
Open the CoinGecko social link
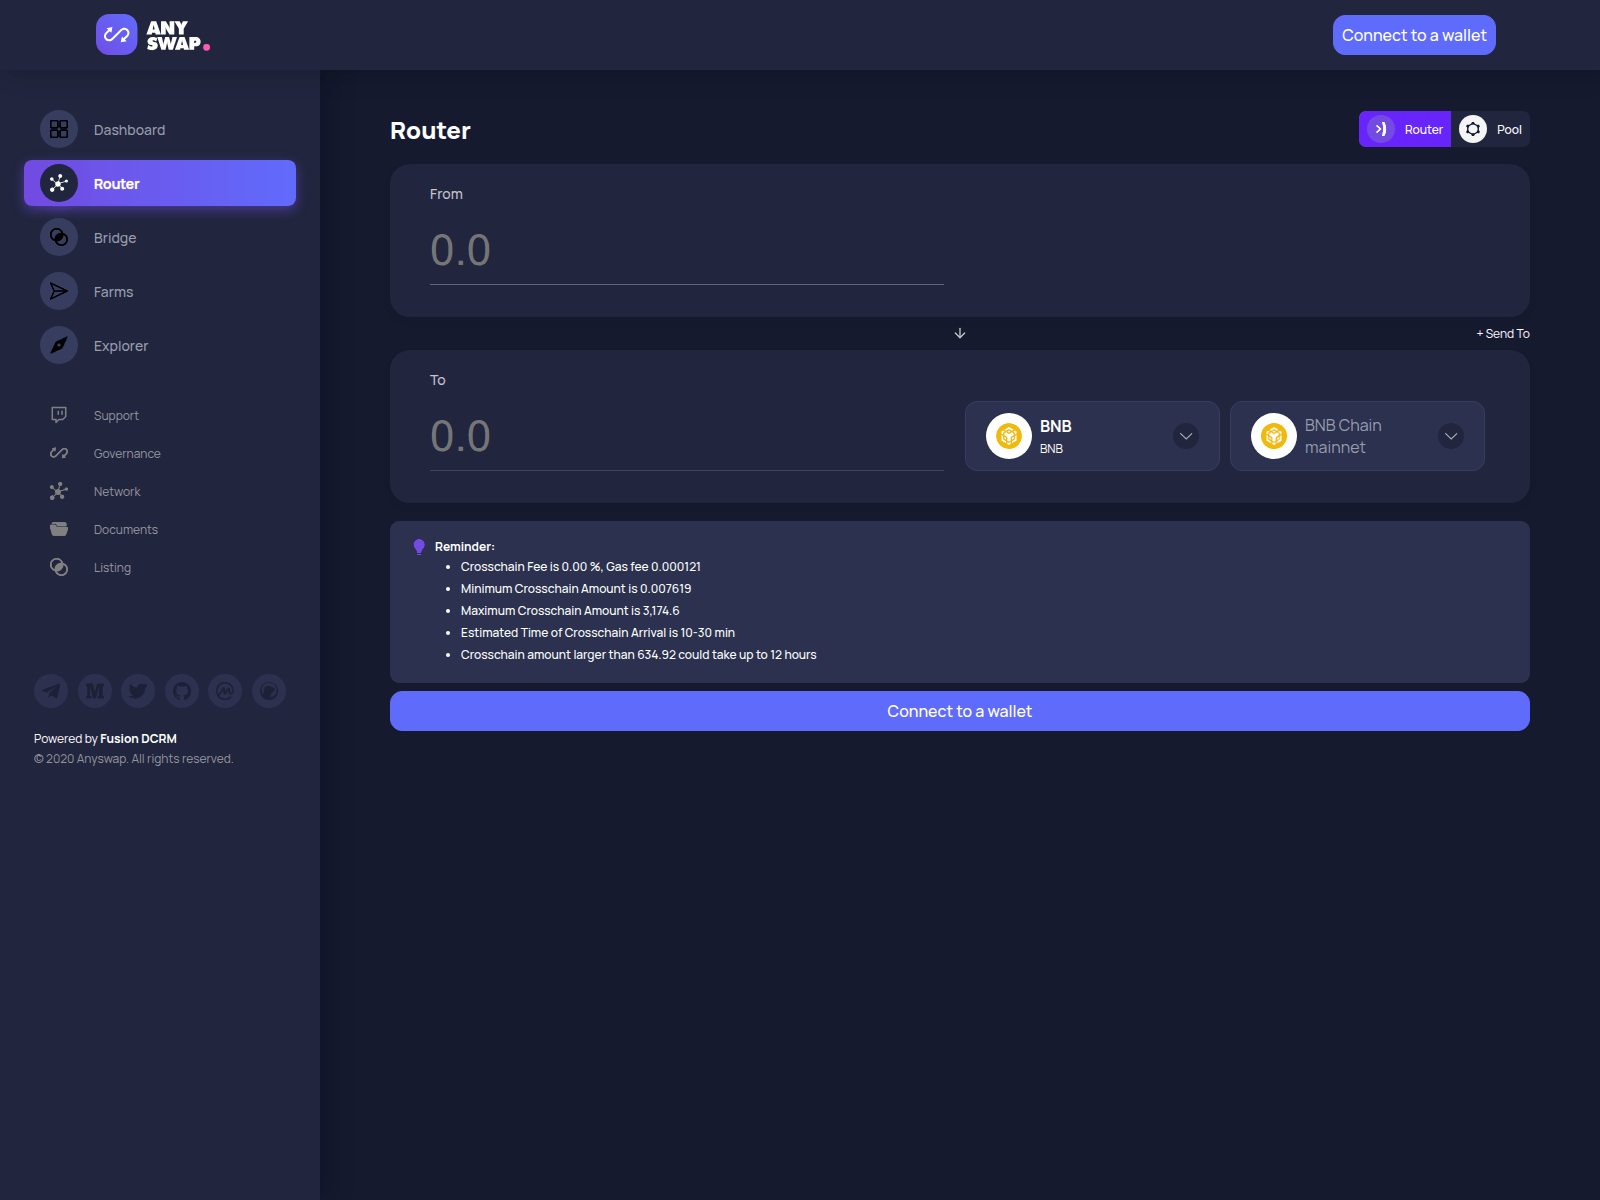pyautogui.click(x=269, y=691)
